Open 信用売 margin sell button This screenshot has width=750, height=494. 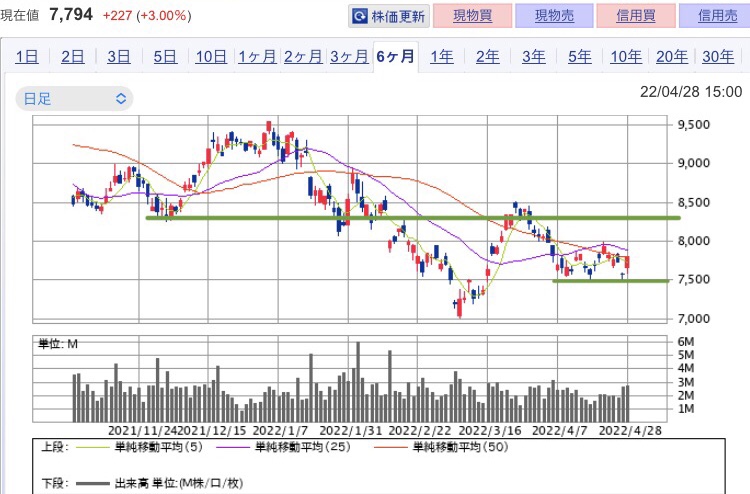[716, 16]
